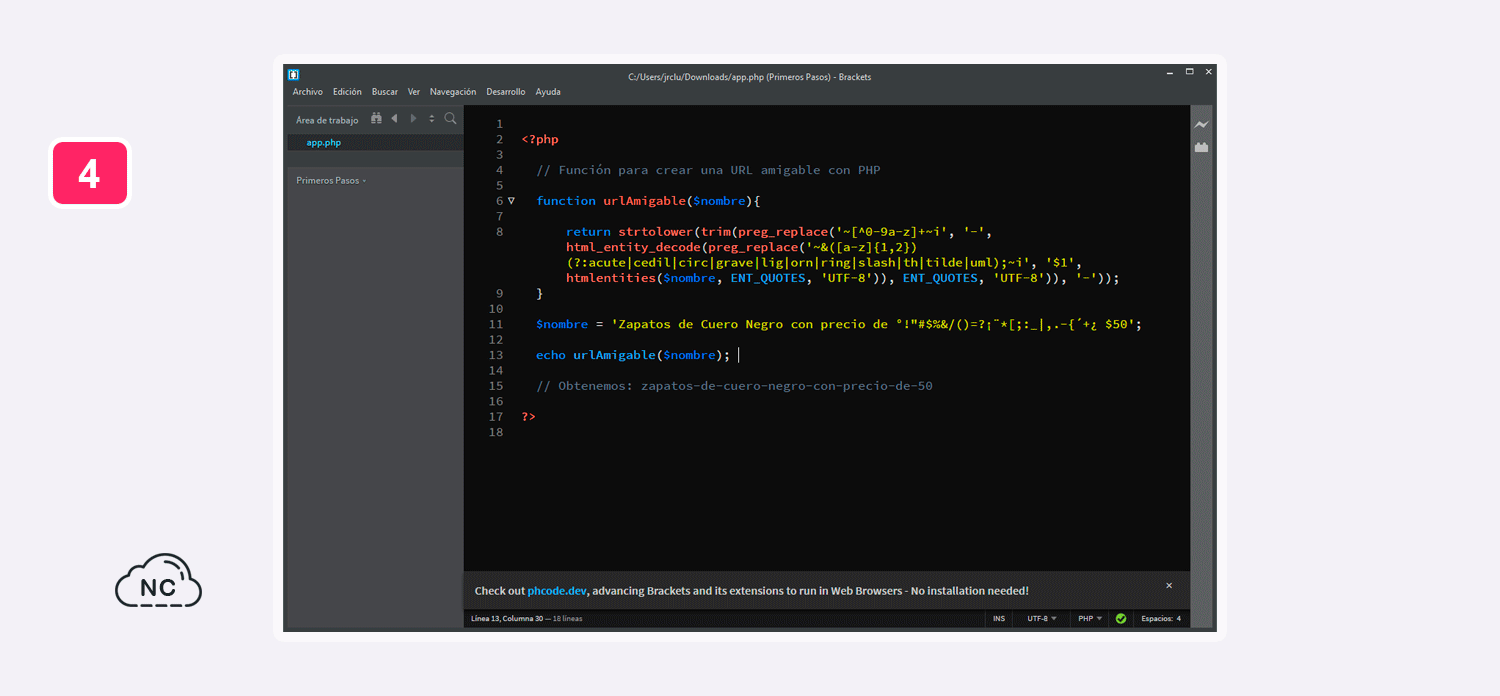Open the Buscar menu
The image size is (1500, 696).
[x=385, y=92]
